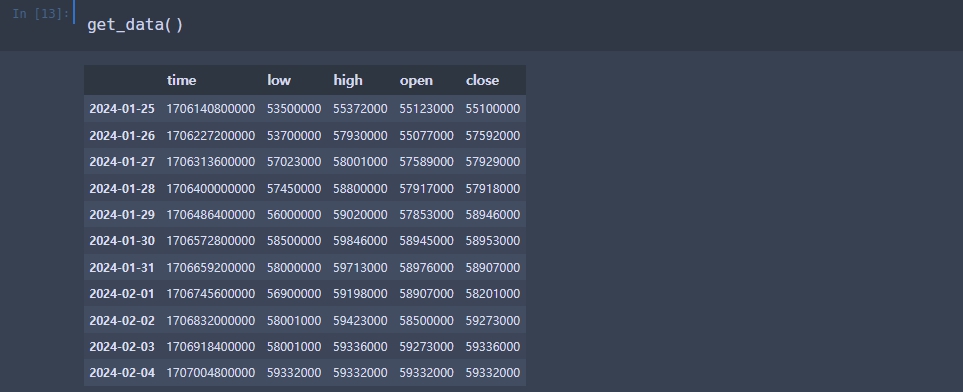Click open value 57853000

click(x=426, y=214)
